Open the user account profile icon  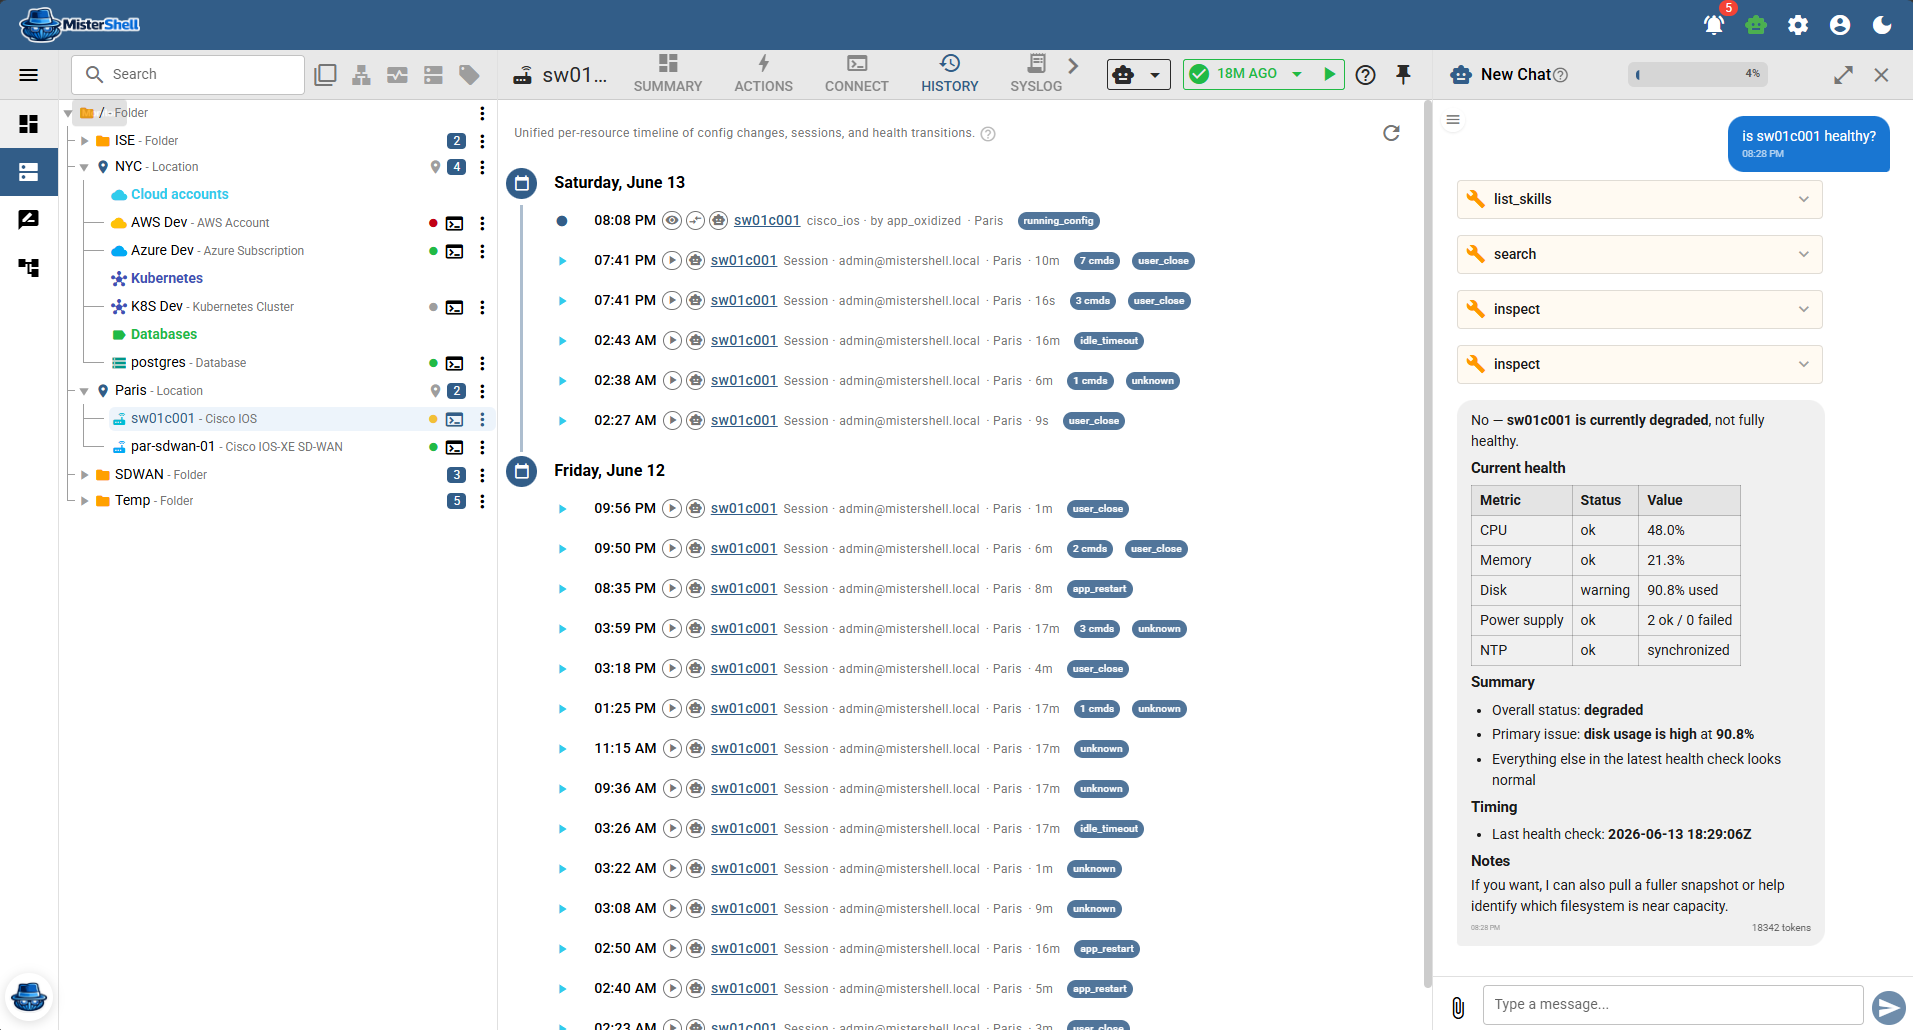[1840, 25]
